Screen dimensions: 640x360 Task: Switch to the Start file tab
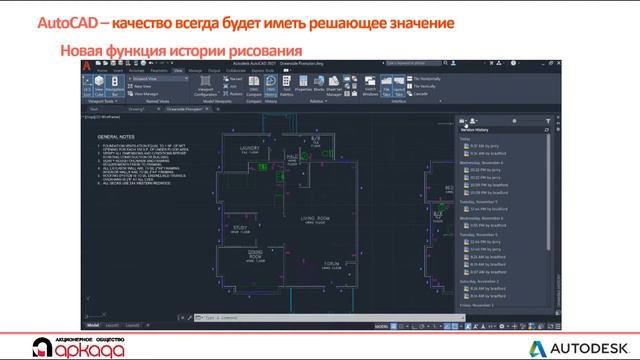coord(94,109)
